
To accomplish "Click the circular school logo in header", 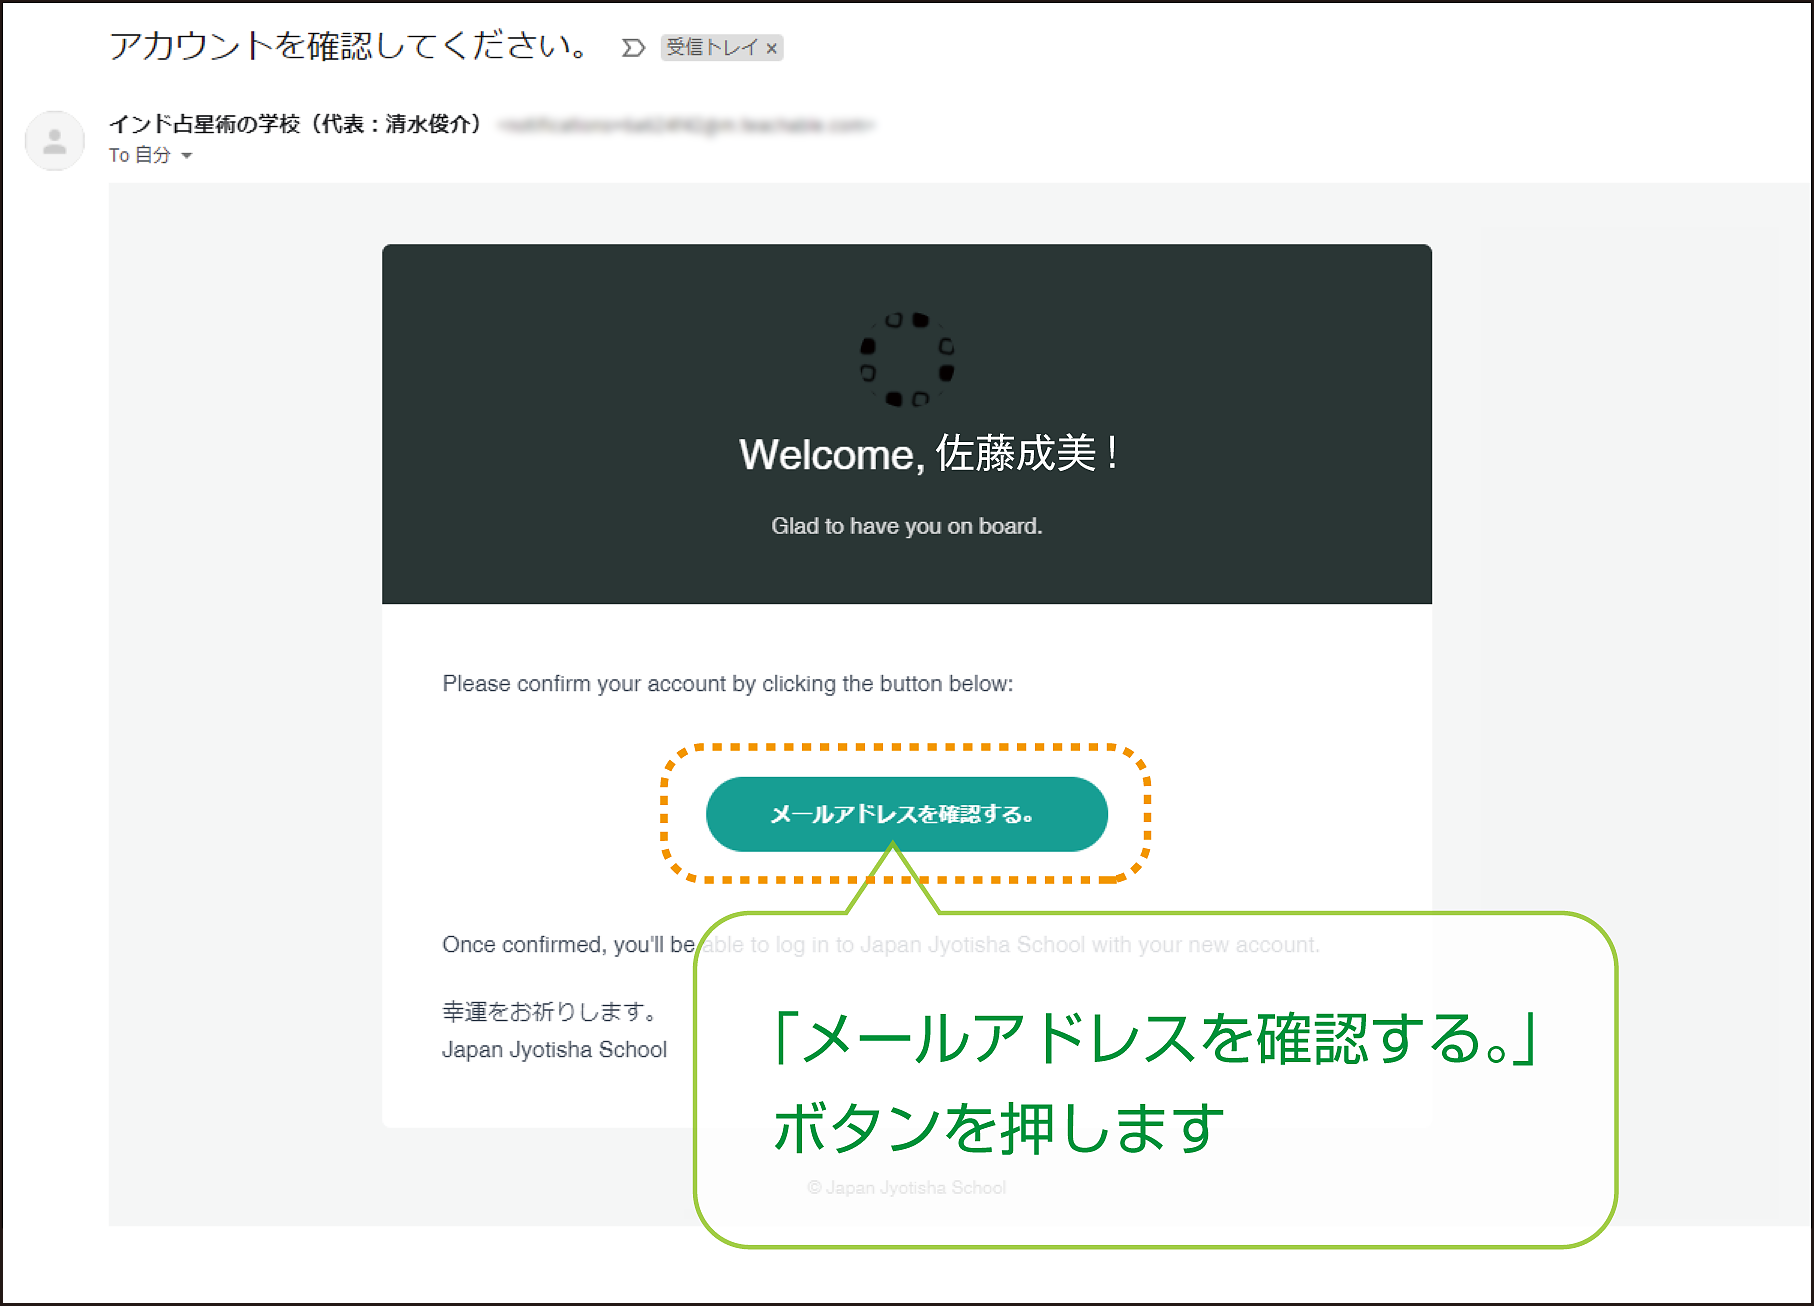I will pyautogui.click(x=907, y=359).
